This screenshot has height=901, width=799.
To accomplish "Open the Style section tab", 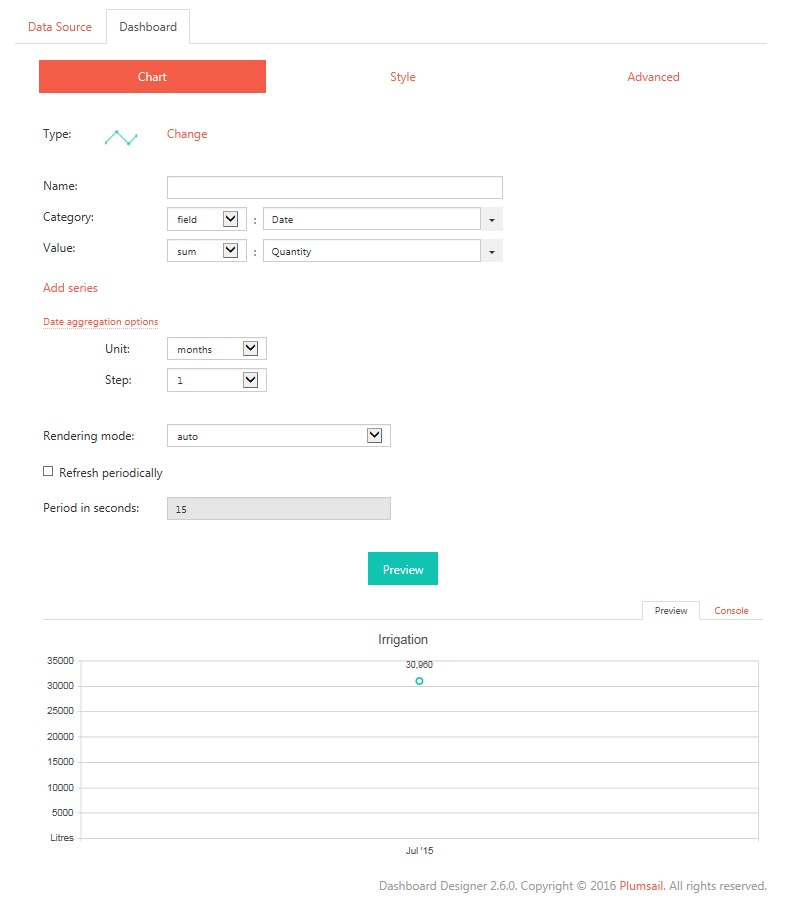I will tap(402, 77).
